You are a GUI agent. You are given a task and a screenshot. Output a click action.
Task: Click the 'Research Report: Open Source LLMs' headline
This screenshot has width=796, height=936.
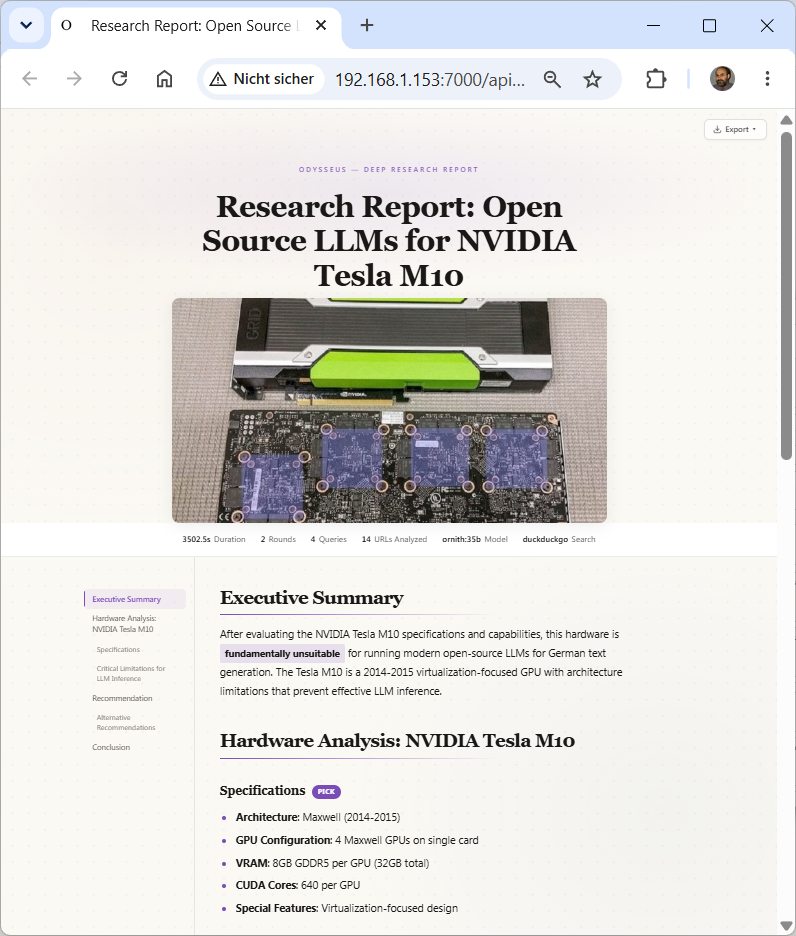point(389,241)
